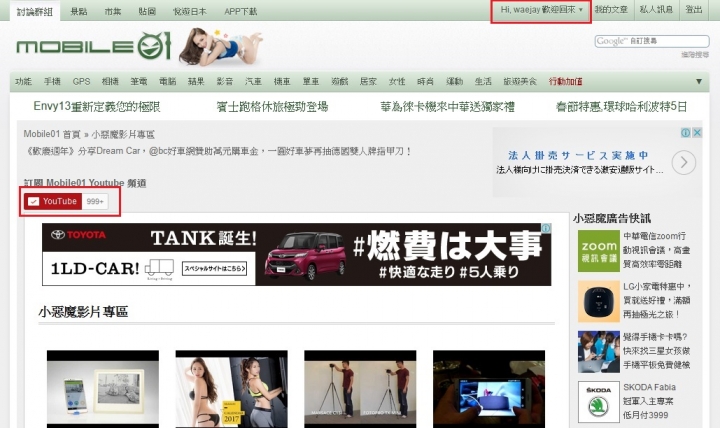Screen dimensions: 720x428
Task: Switch to the 景點 tab
Action: [79, 11]
